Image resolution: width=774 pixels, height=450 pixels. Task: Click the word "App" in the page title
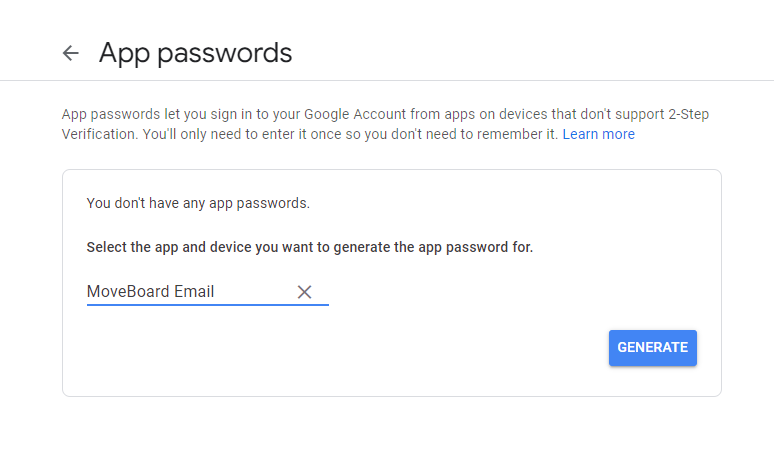point(129,53)
